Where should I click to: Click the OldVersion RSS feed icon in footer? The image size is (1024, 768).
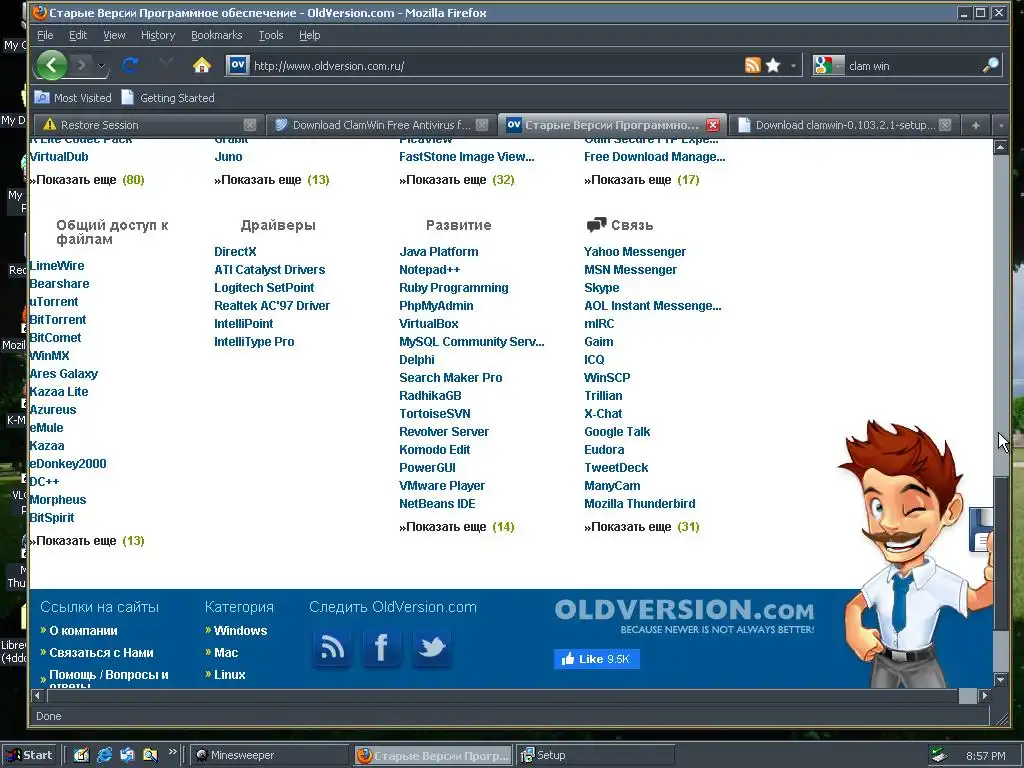(332, 648)
